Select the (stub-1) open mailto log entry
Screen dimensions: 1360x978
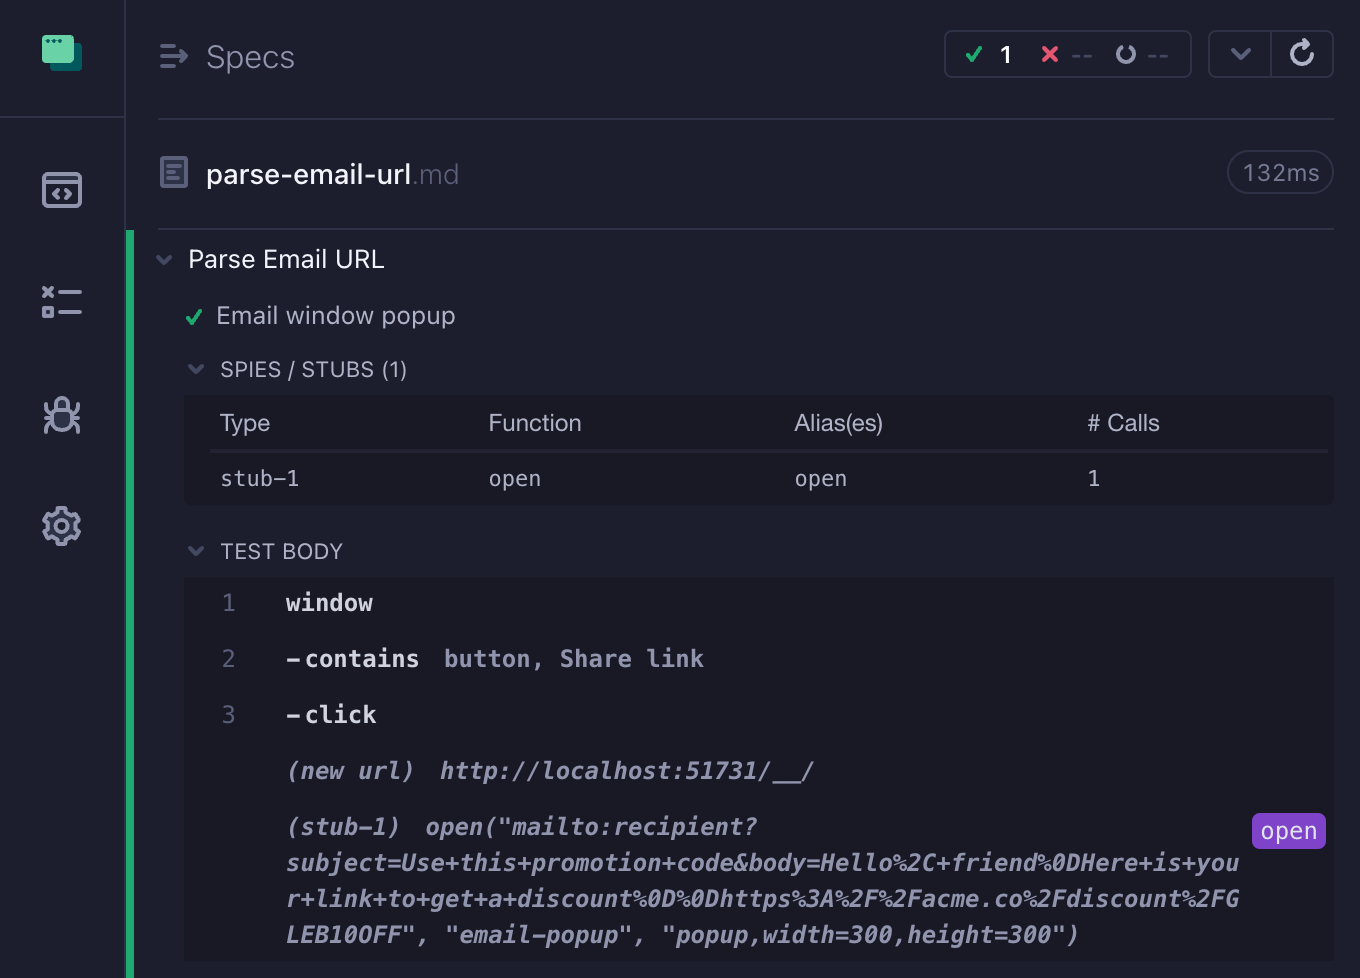pyautogui.click(x=759, y=881)
